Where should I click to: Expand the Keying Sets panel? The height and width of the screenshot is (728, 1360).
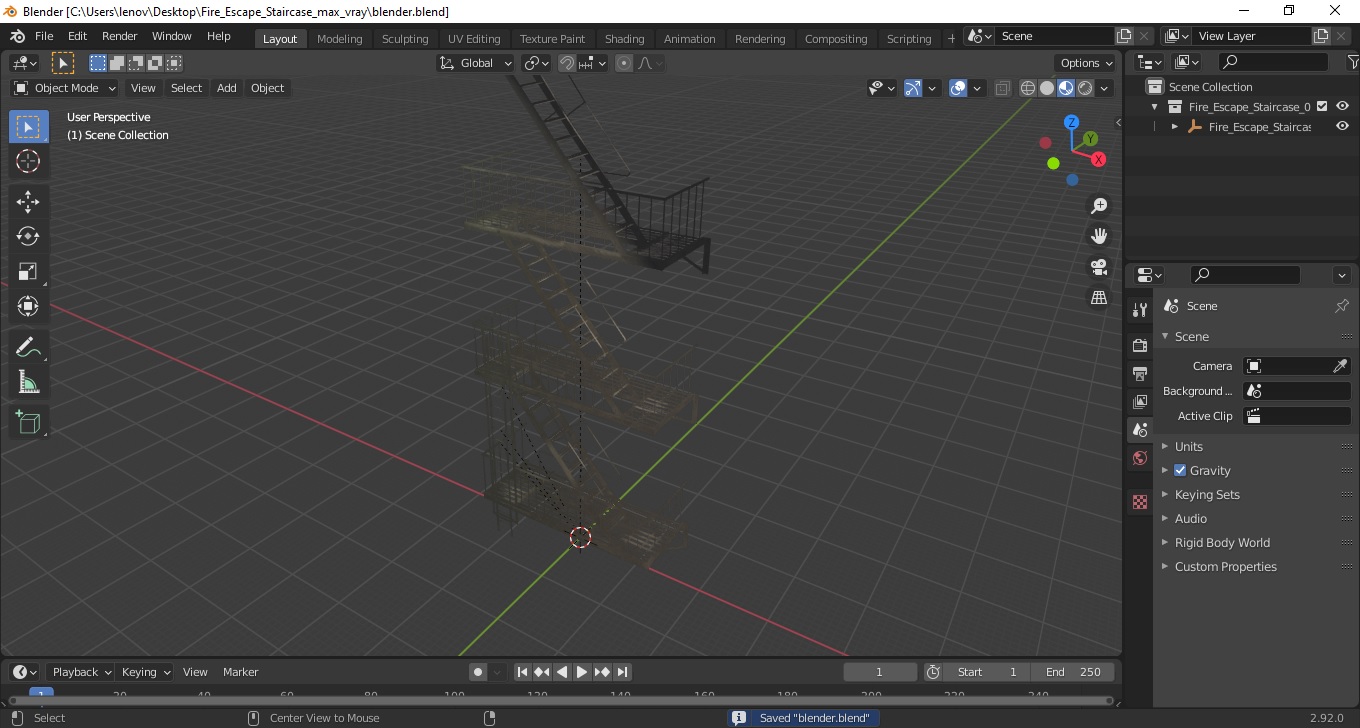point(1207,494)
